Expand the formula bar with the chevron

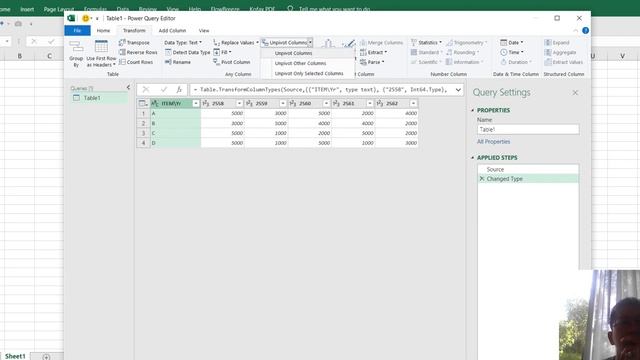[x=458, y=90]
